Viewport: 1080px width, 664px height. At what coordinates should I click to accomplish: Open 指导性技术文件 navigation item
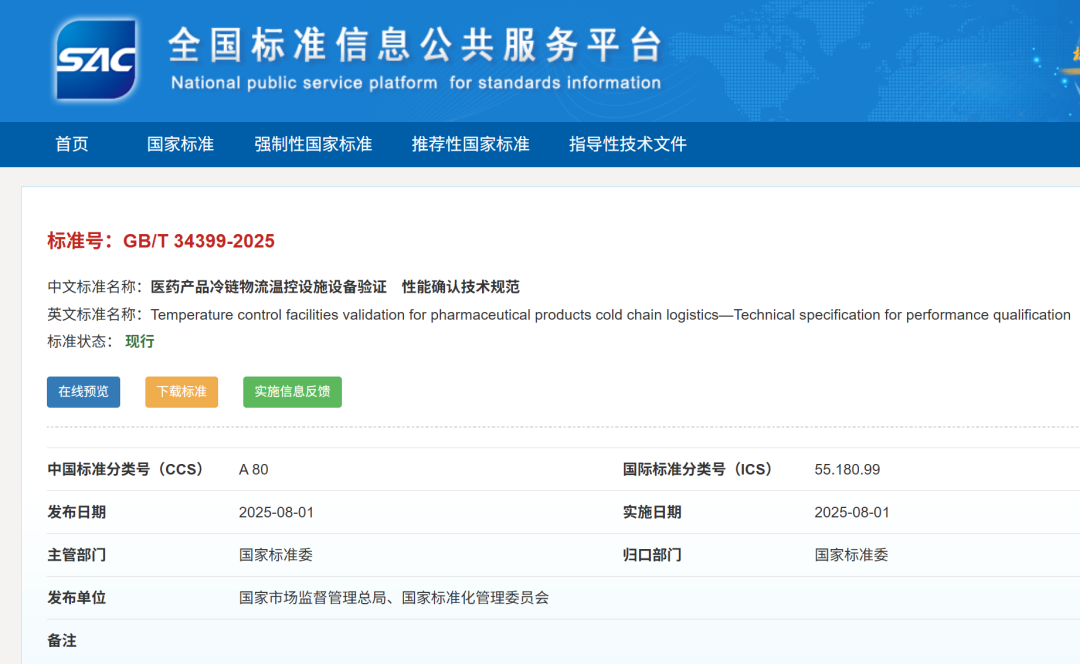[x=627, y=144]
